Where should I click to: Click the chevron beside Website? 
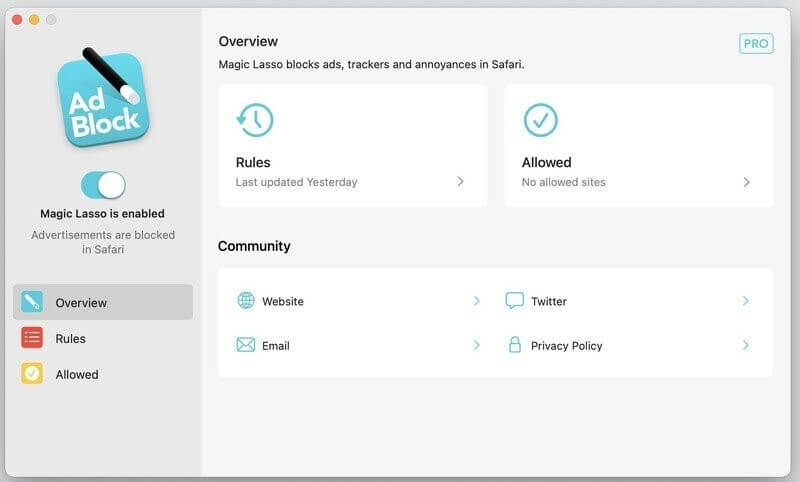pos(477,301)
